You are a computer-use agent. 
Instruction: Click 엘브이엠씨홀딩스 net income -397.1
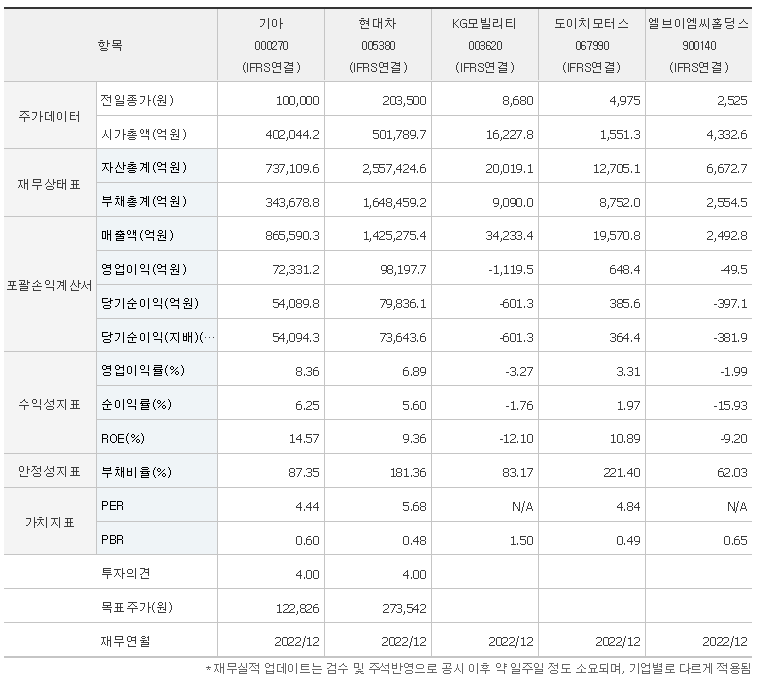click(730, 304)
